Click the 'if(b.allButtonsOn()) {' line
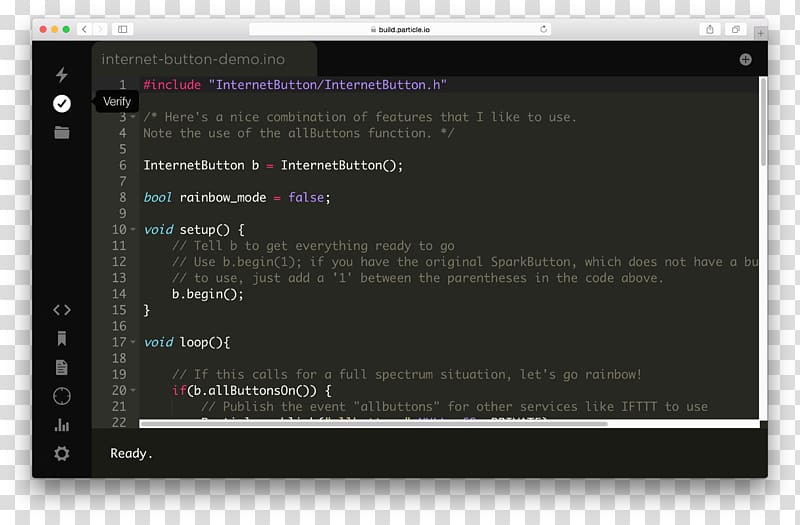Screen dimensions: 800x525 coord(252,390)
